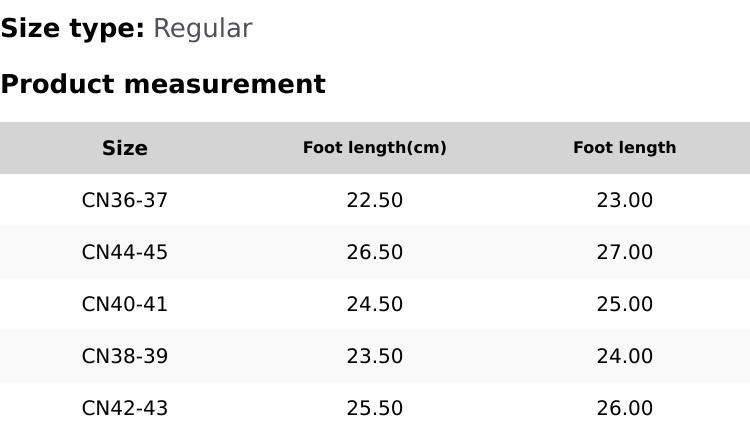Click the 25.50 foot length cell
This screenshot has height=434, width=750.
point(375,408)
